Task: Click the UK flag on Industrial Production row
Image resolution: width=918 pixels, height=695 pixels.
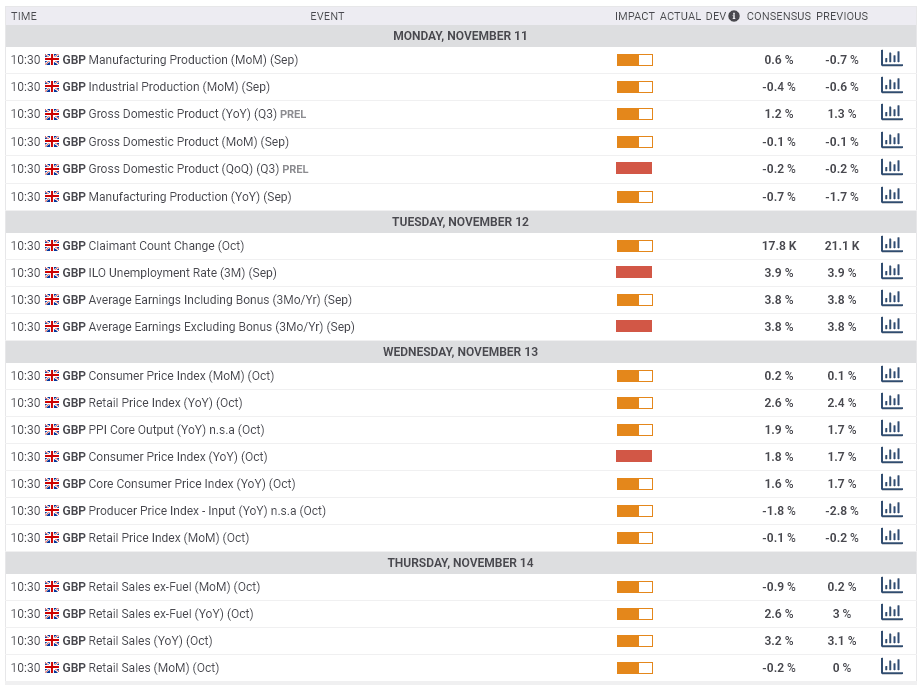Action: [x=51, y=86]
